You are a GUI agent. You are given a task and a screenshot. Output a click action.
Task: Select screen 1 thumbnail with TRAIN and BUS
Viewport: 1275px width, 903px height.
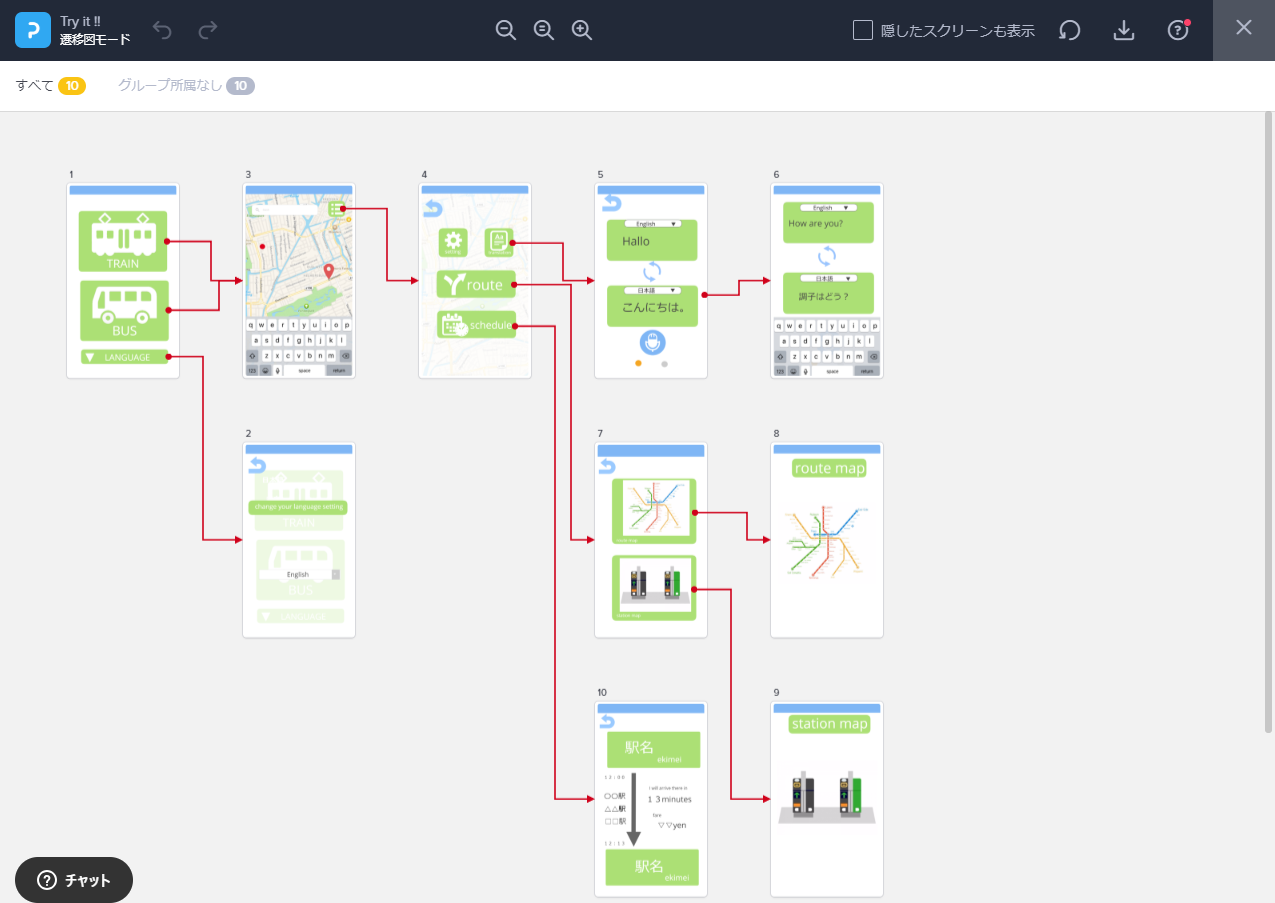123,280
